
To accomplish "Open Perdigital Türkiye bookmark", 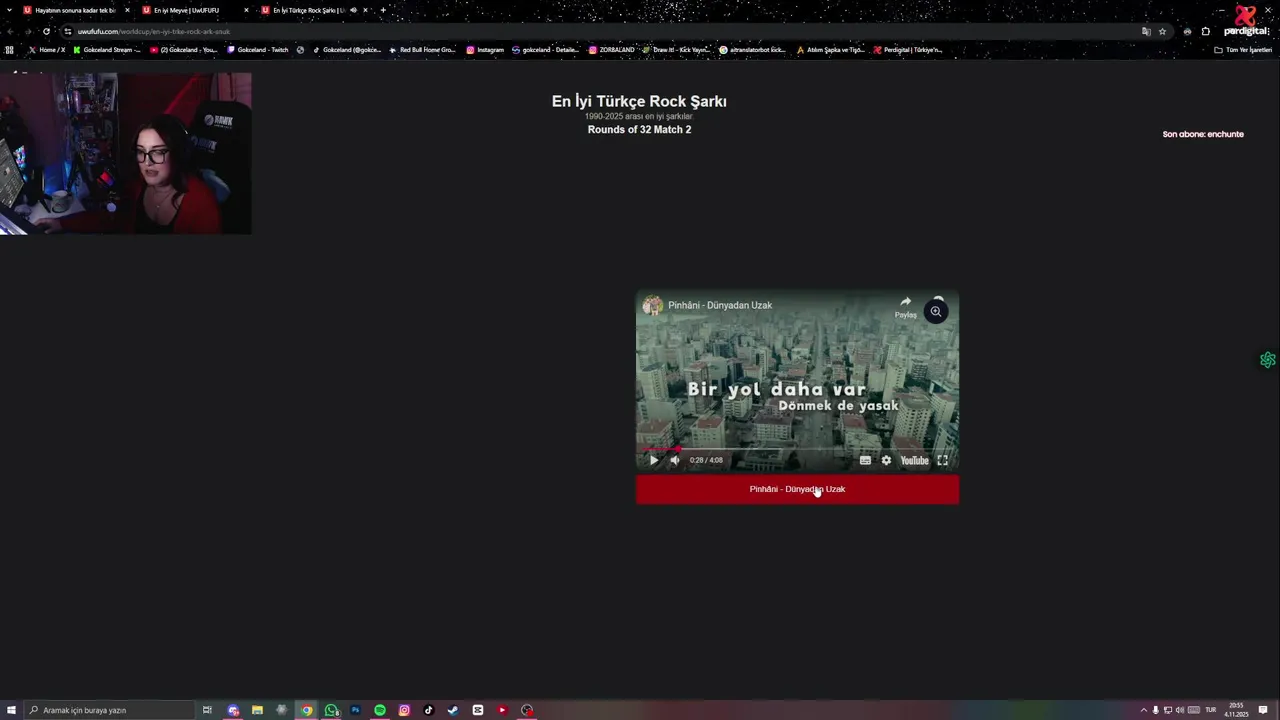I will point(908,50).
